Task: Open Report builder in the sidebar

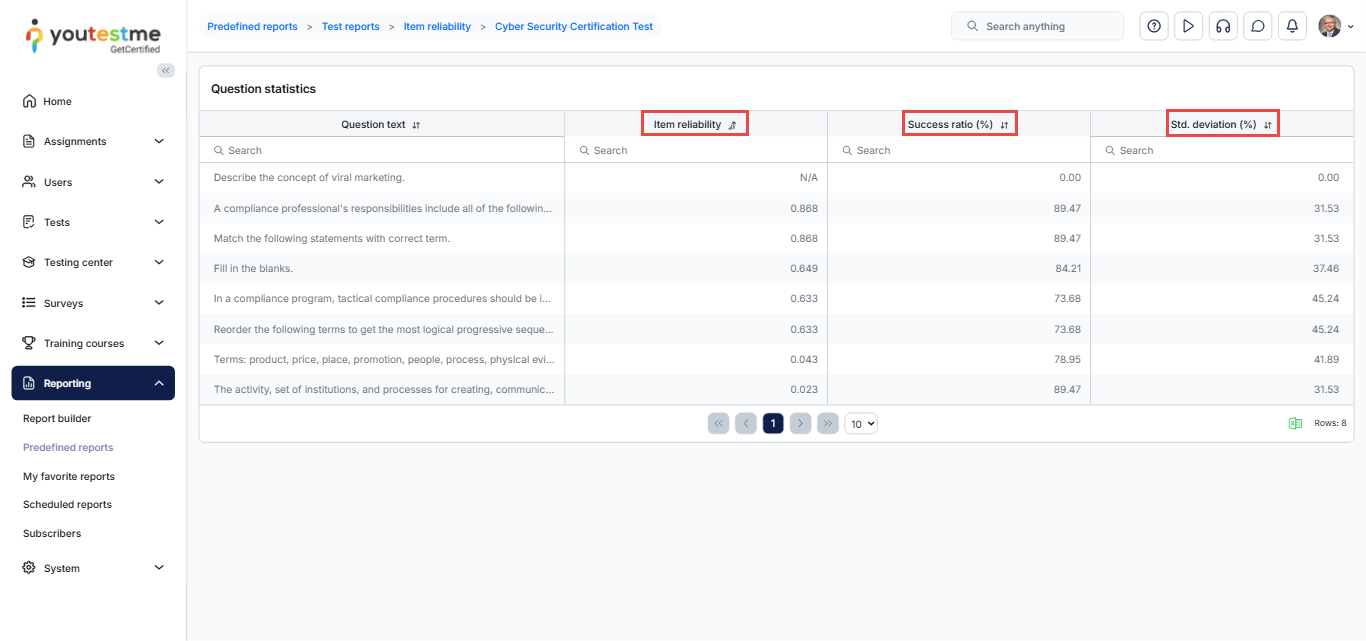Action: (57, 418)
